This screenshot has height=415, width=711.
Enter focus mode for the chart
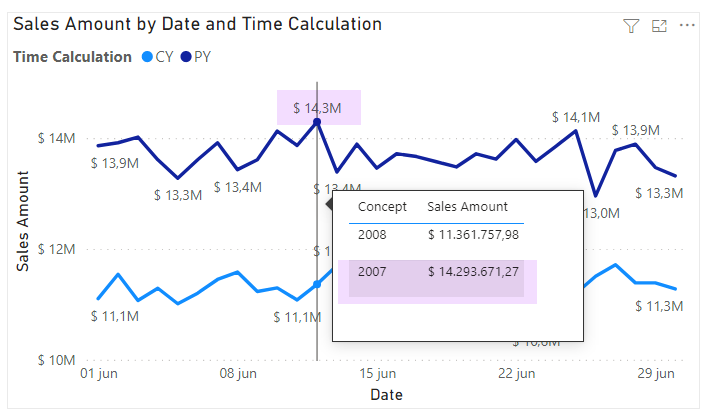click(x=659, y=27)
